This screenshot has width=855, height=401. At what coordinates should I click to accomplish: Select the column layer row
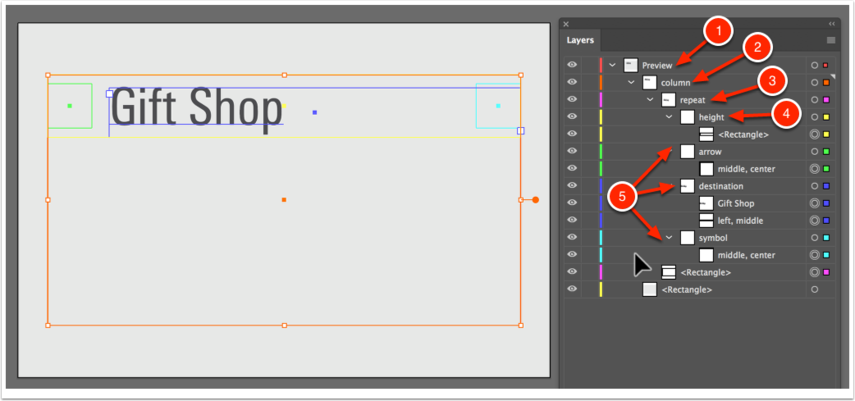pyautogui.click(x=700, y=82)
